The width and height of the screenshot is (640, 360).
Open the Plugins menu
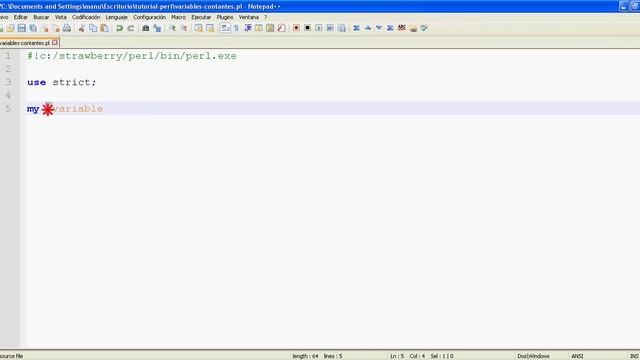224,17
